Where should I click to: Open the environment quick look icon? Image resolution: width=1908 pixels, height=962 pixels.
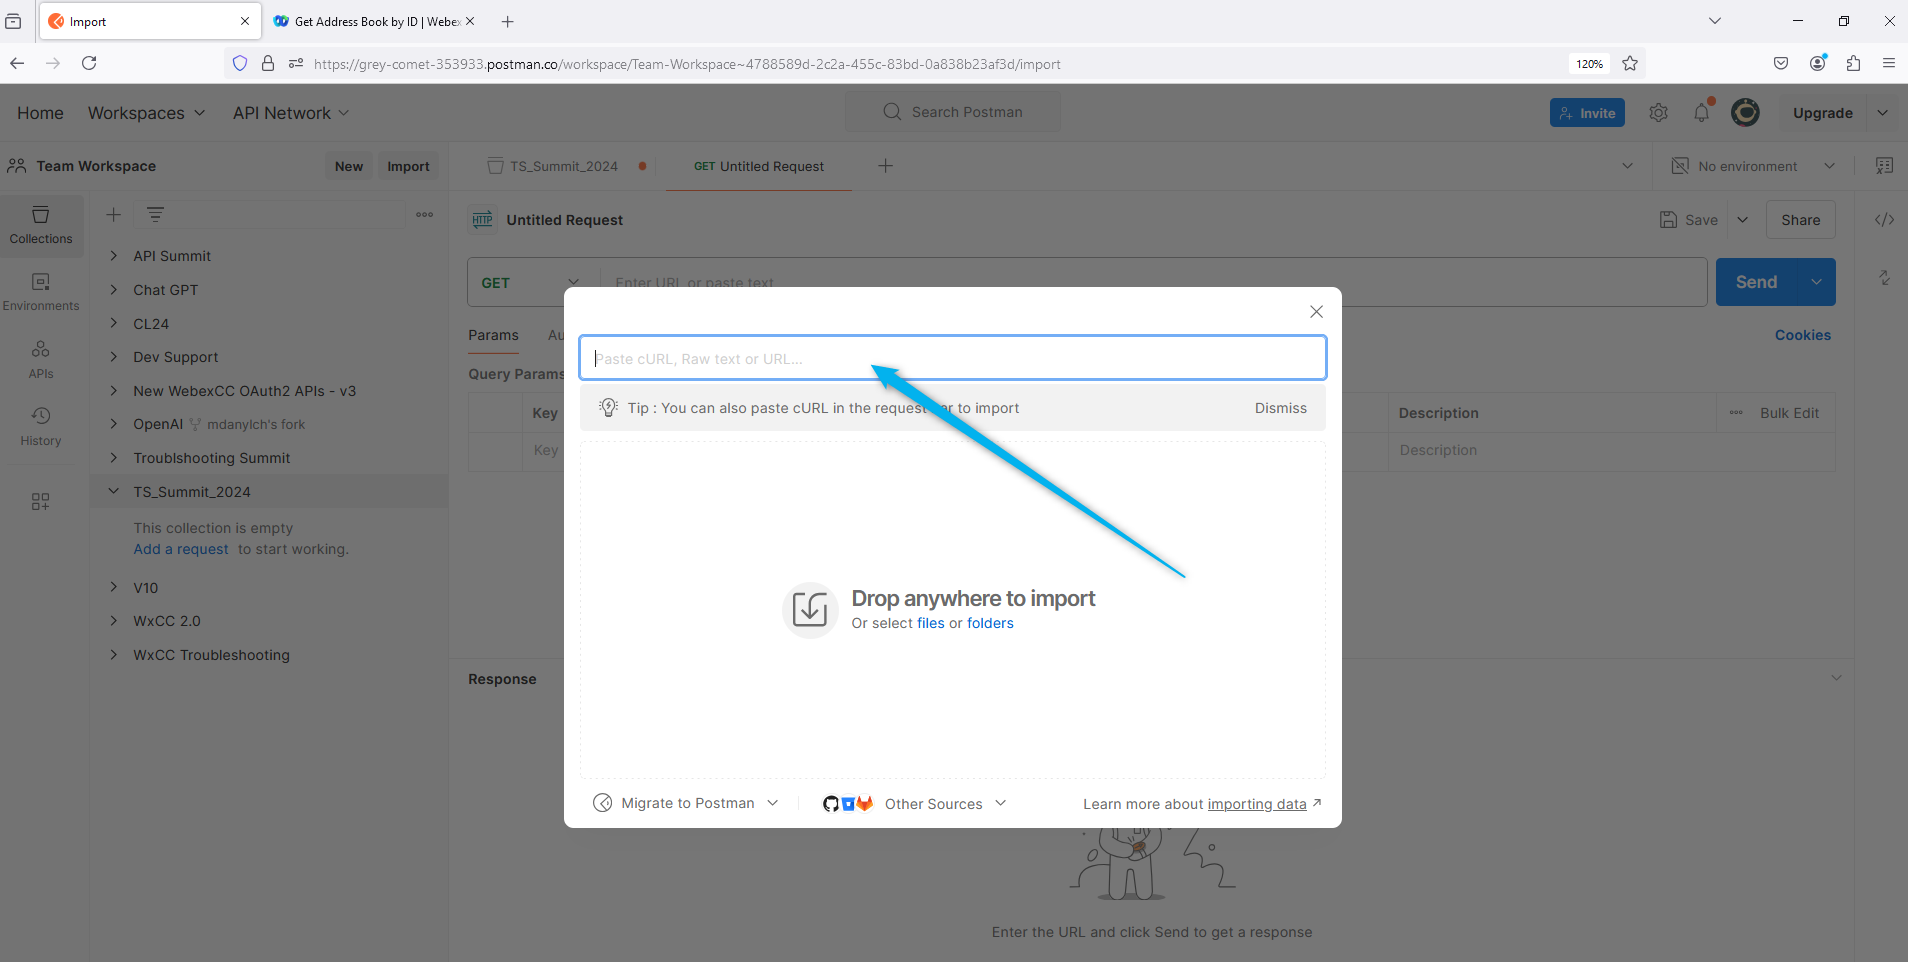1884,166
